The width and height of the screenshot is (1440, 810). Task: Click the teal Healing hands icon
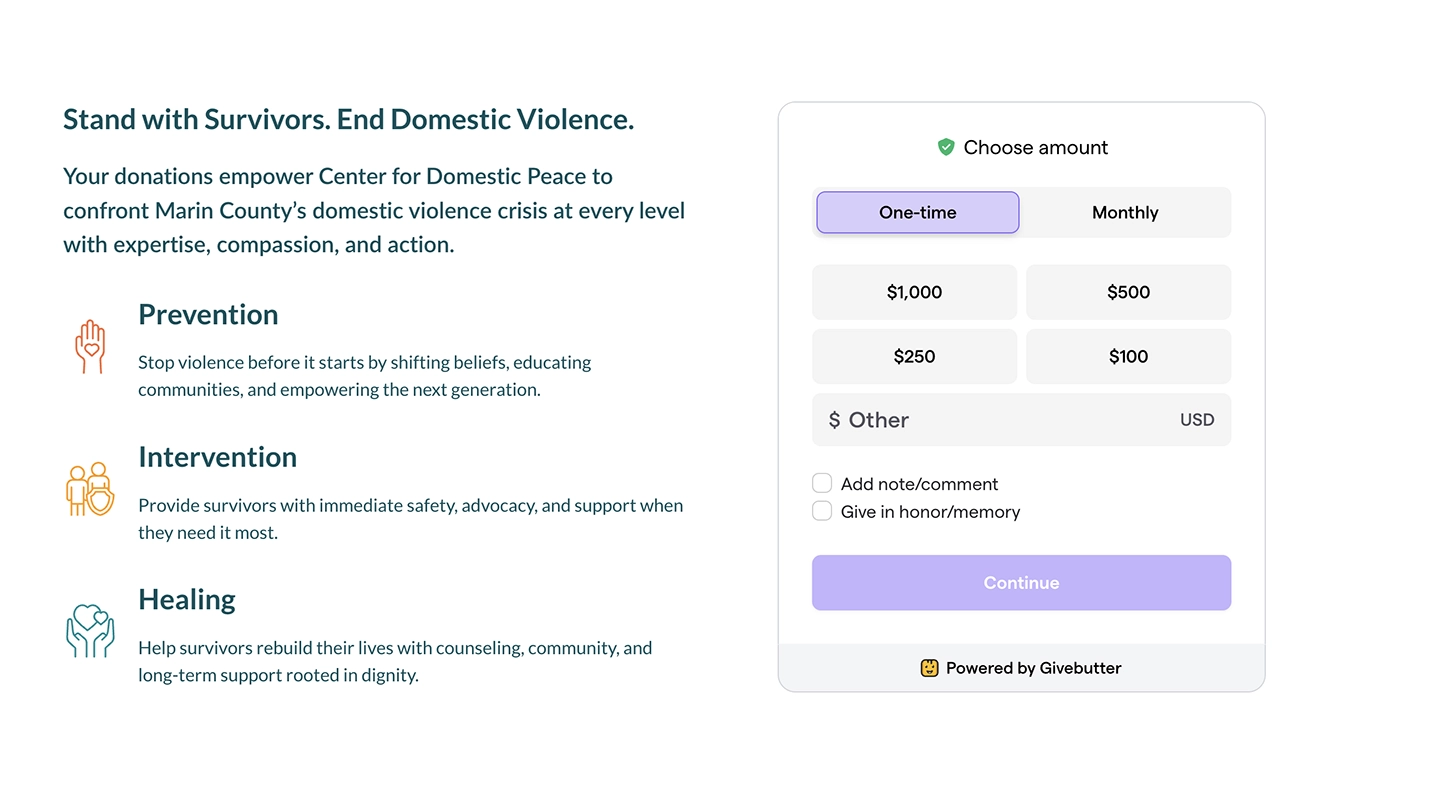click(x=90, y=632)
